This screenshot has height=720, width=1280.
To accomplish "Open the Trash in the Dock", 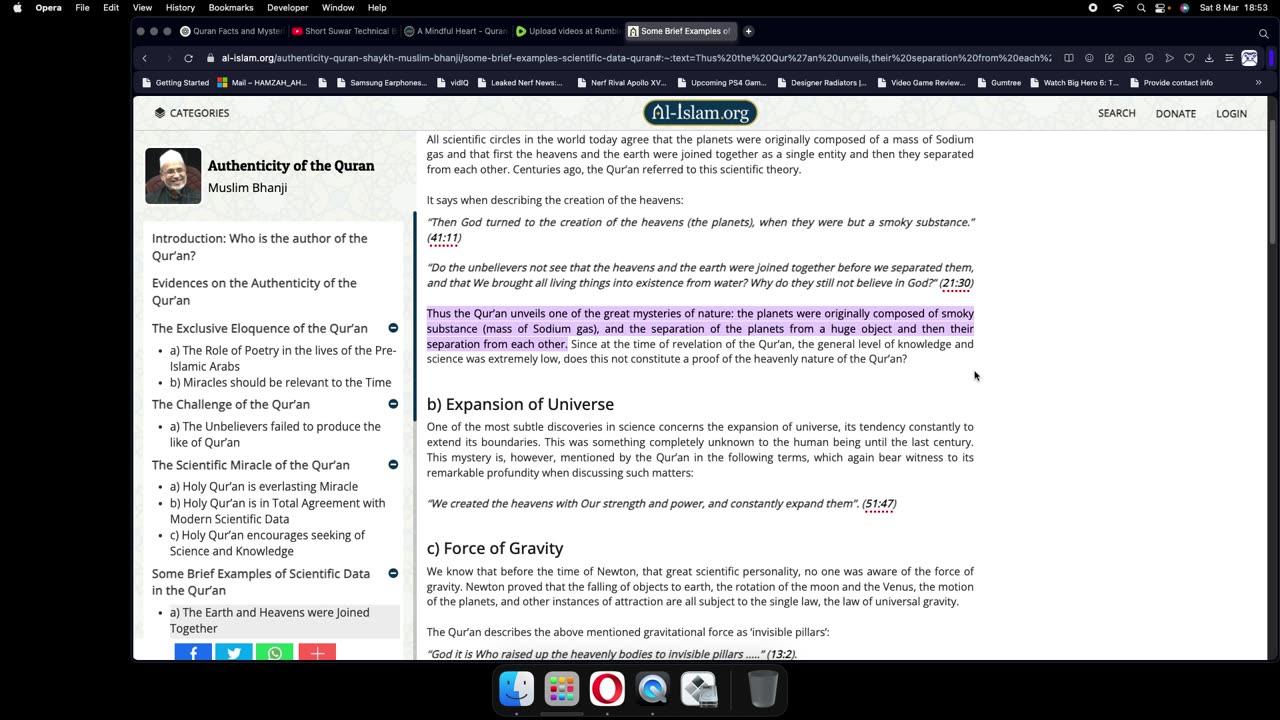I will (763, 689).
